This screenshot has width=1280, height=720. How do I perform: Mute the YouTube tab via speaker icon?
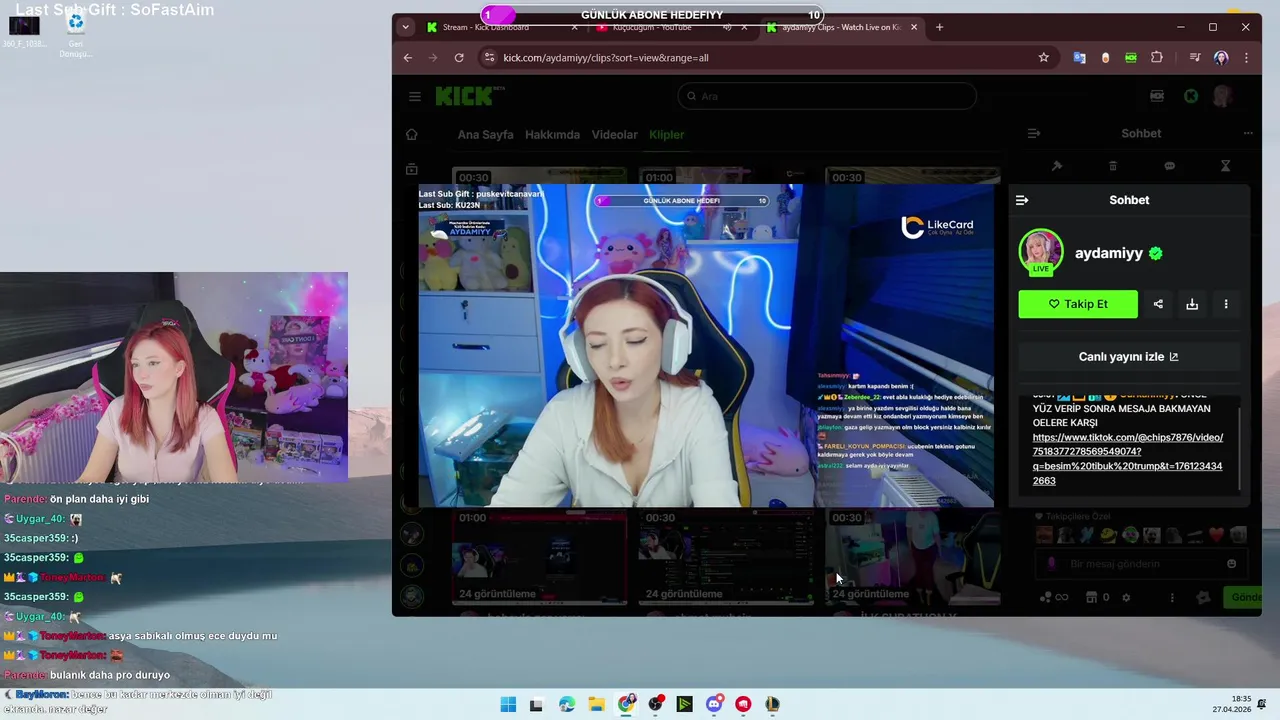pos(727,27)
